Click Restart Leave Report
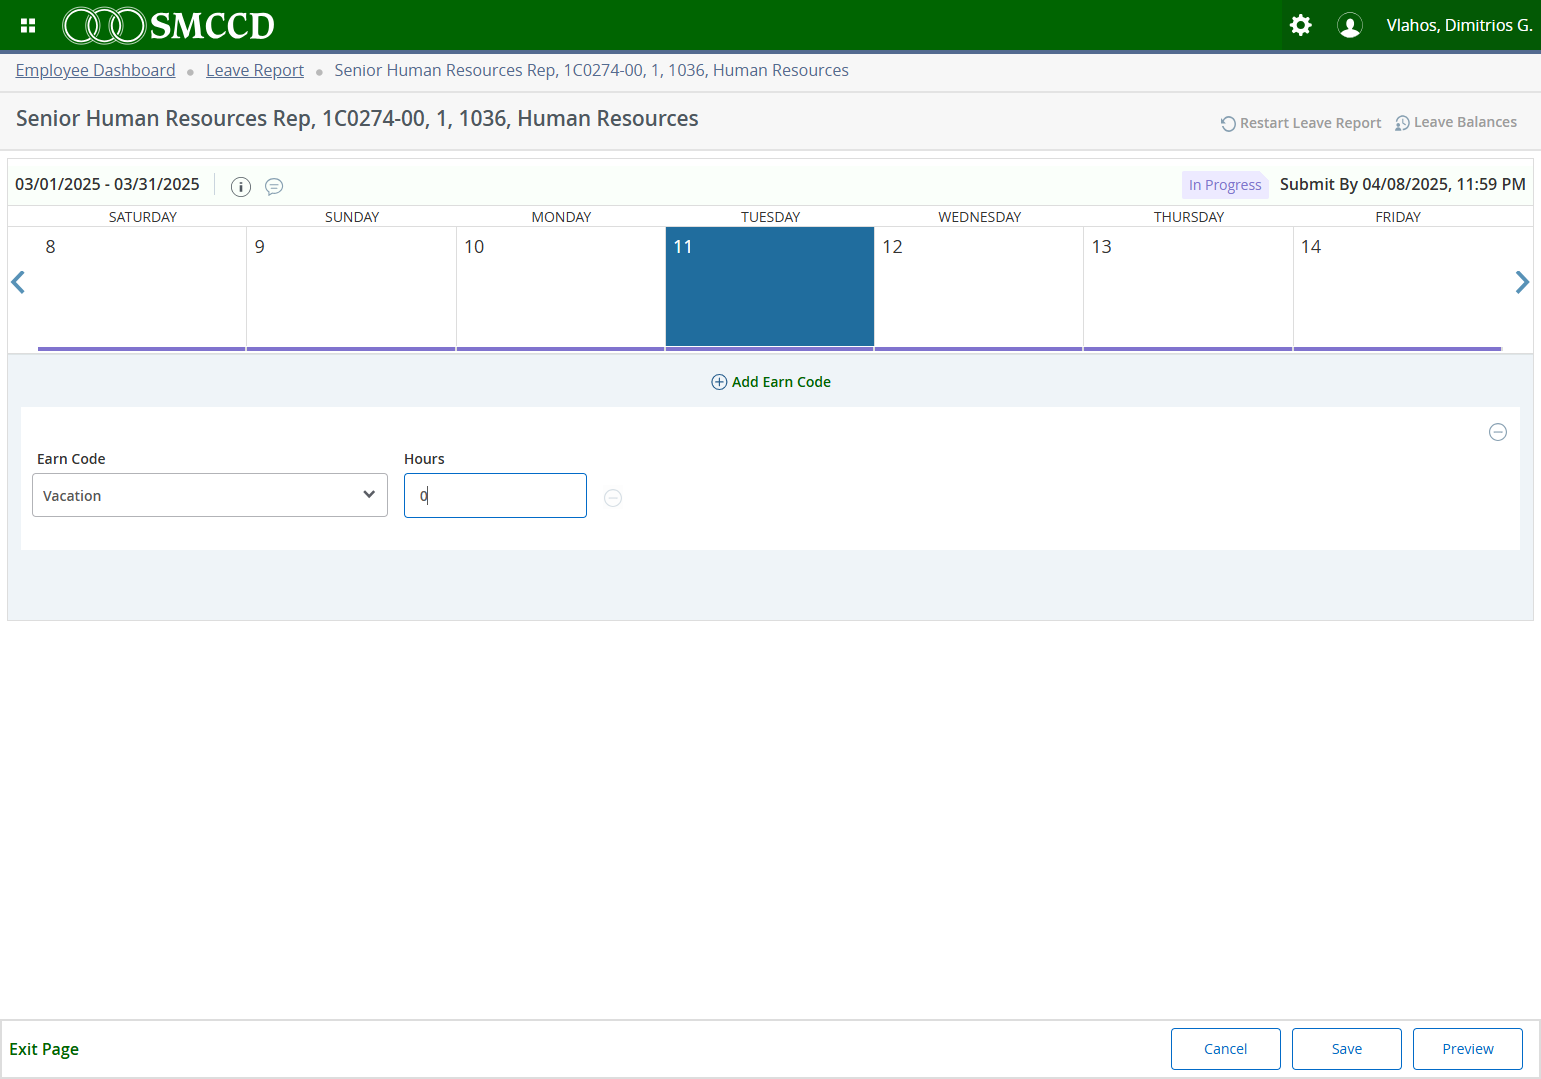 pyautogui.click(x=1301, y=123)
